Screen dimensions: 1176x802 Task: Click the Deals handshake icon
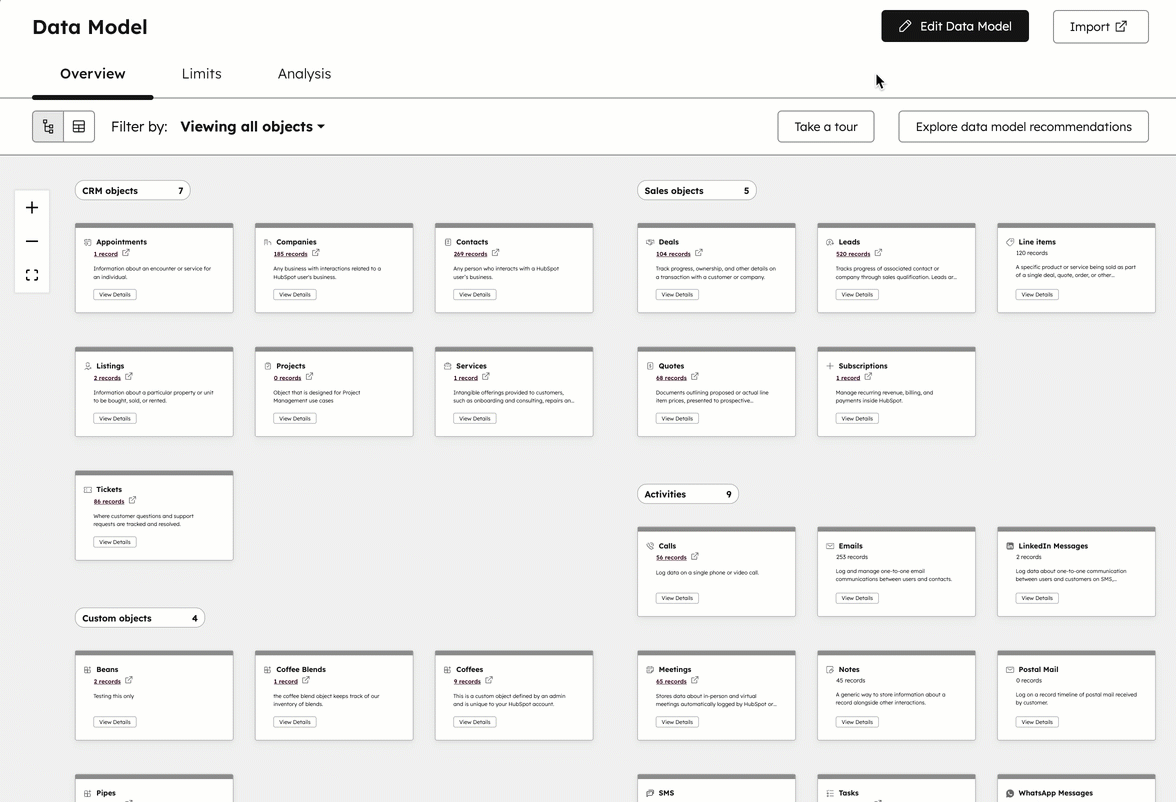click(x=649, y=241)
